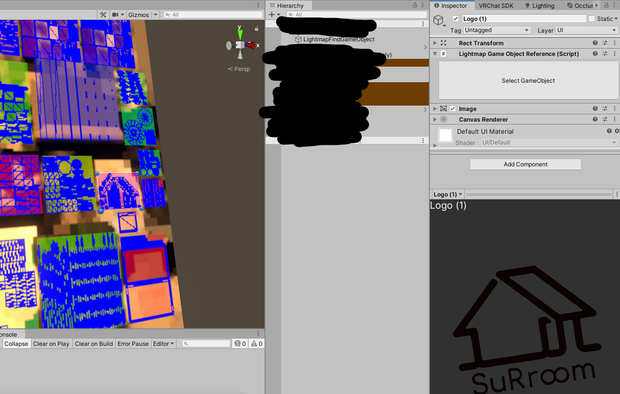
Task: Click the scene view lock icon
Action: pos(256,28)
